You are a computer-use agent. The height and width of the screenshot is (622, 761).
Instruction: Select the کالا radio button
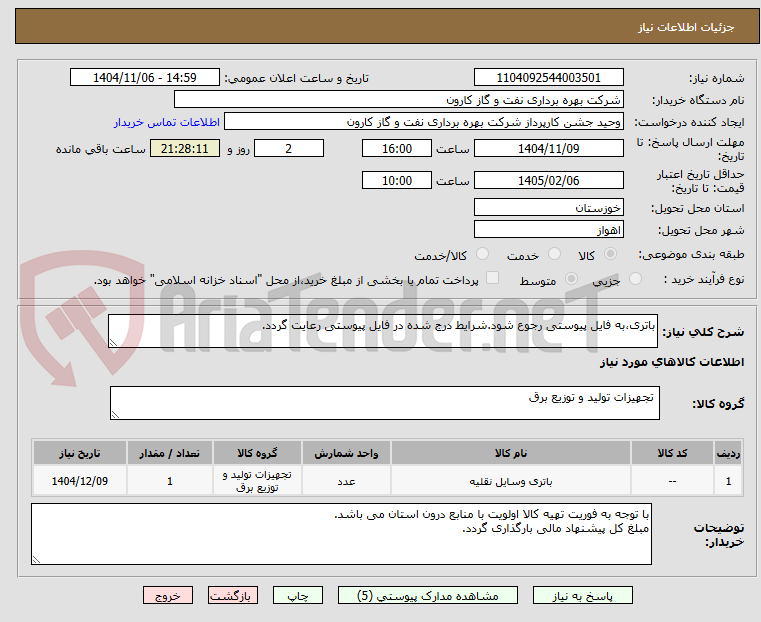tap(611, 254)
